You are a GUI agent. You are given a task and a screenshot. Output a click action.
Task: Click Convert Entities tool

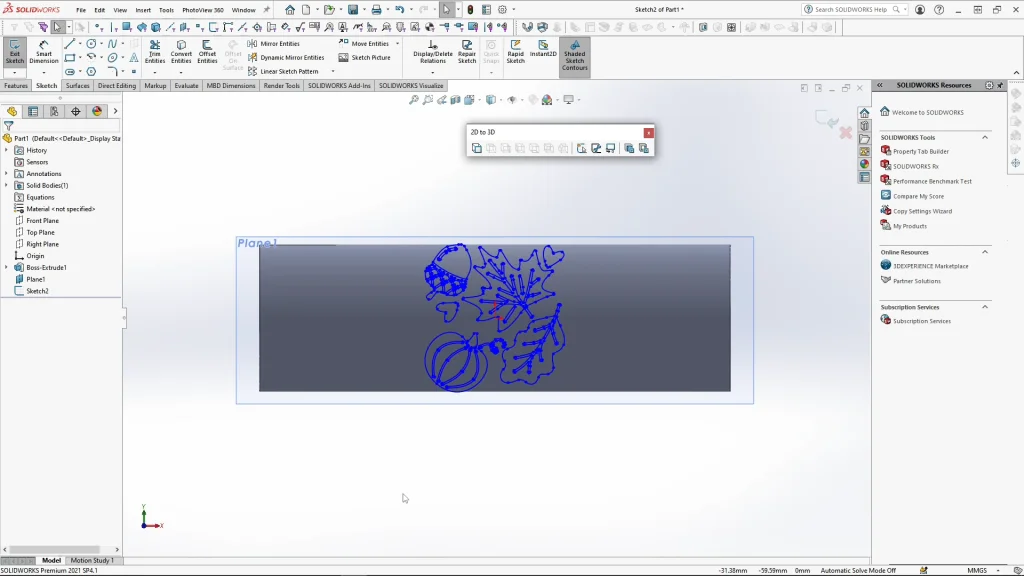(x=181, y=52)
